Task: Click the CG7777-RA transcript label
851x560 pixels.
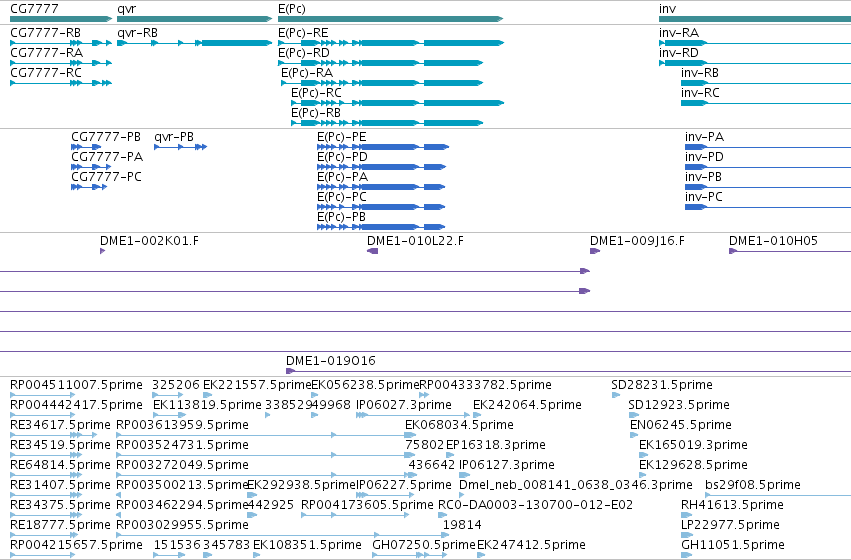Action: [47, 53]
